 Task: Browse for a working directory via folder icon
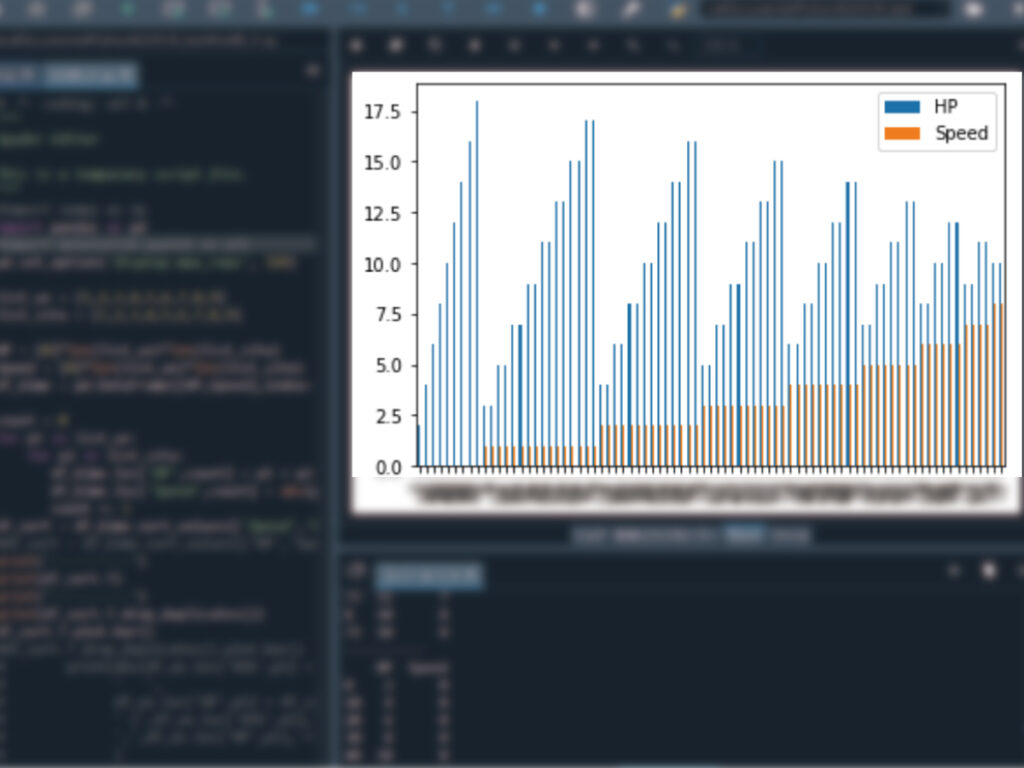click(973, 9)
